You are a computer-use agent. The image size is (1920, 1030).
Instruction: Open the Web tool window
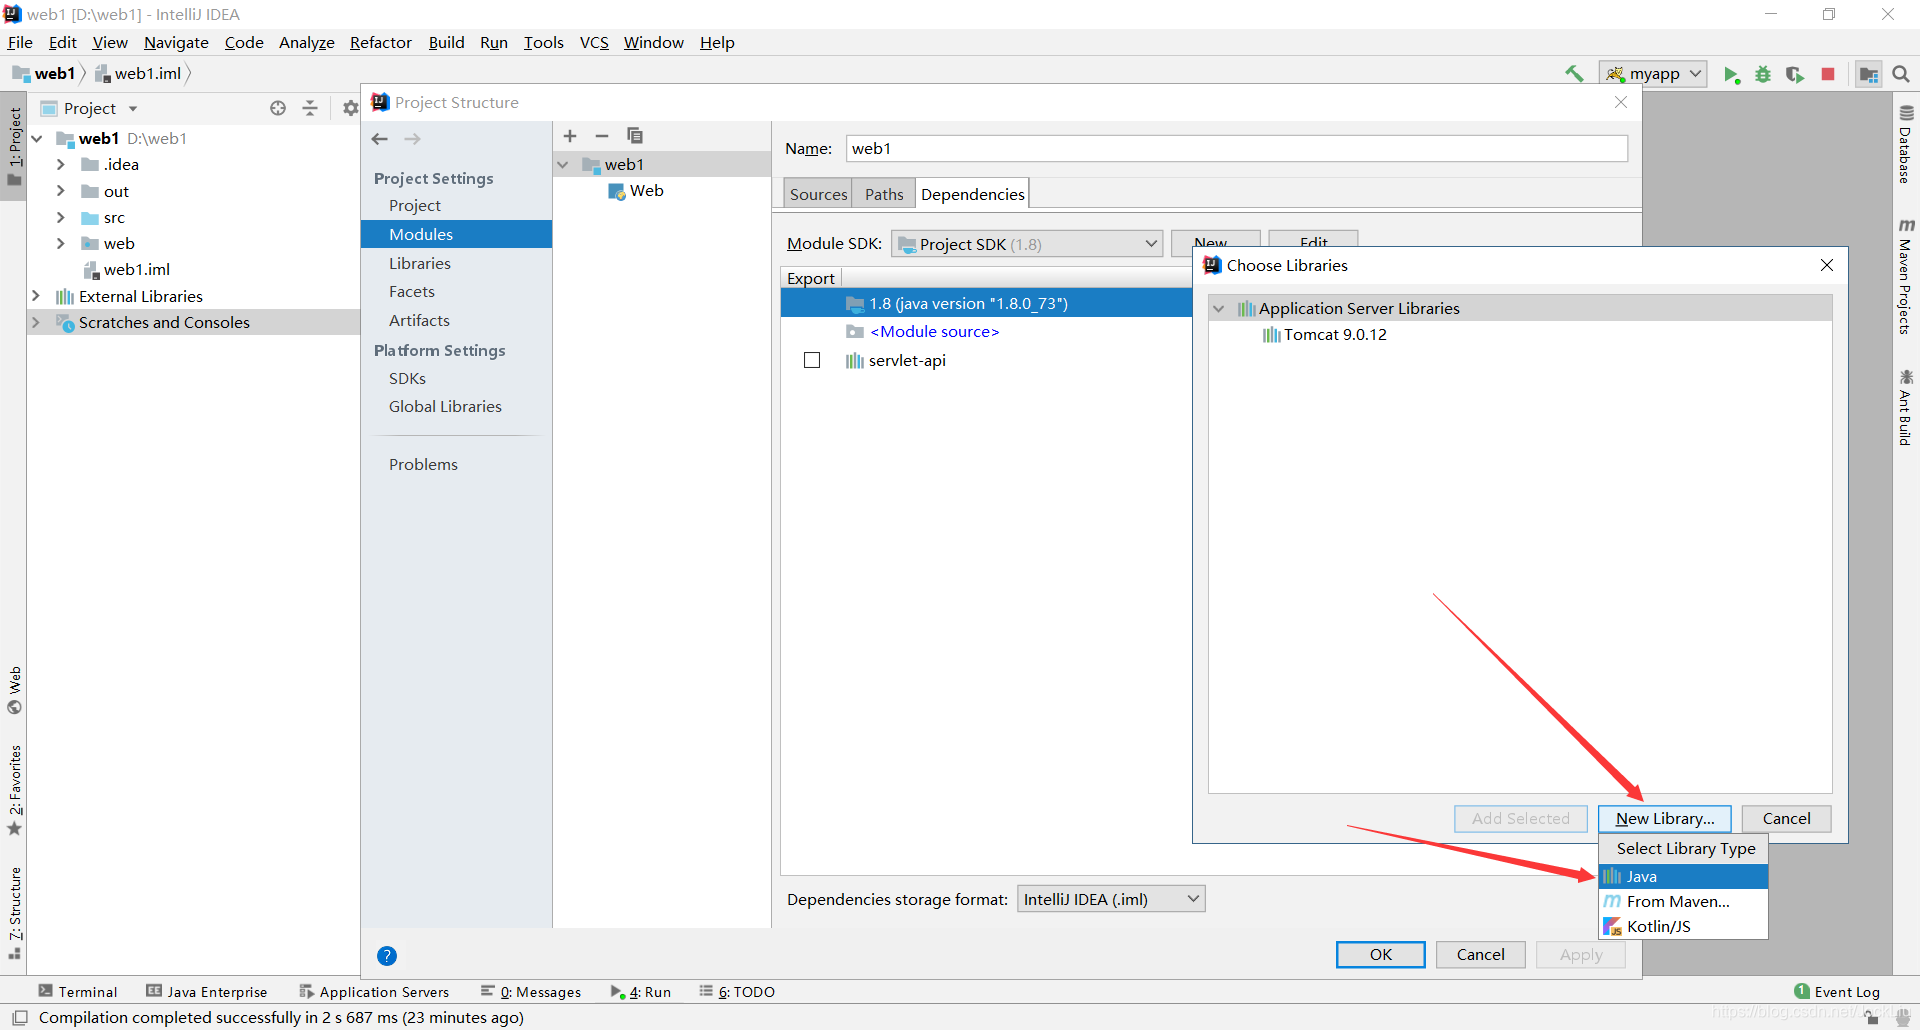pos(14,690)
